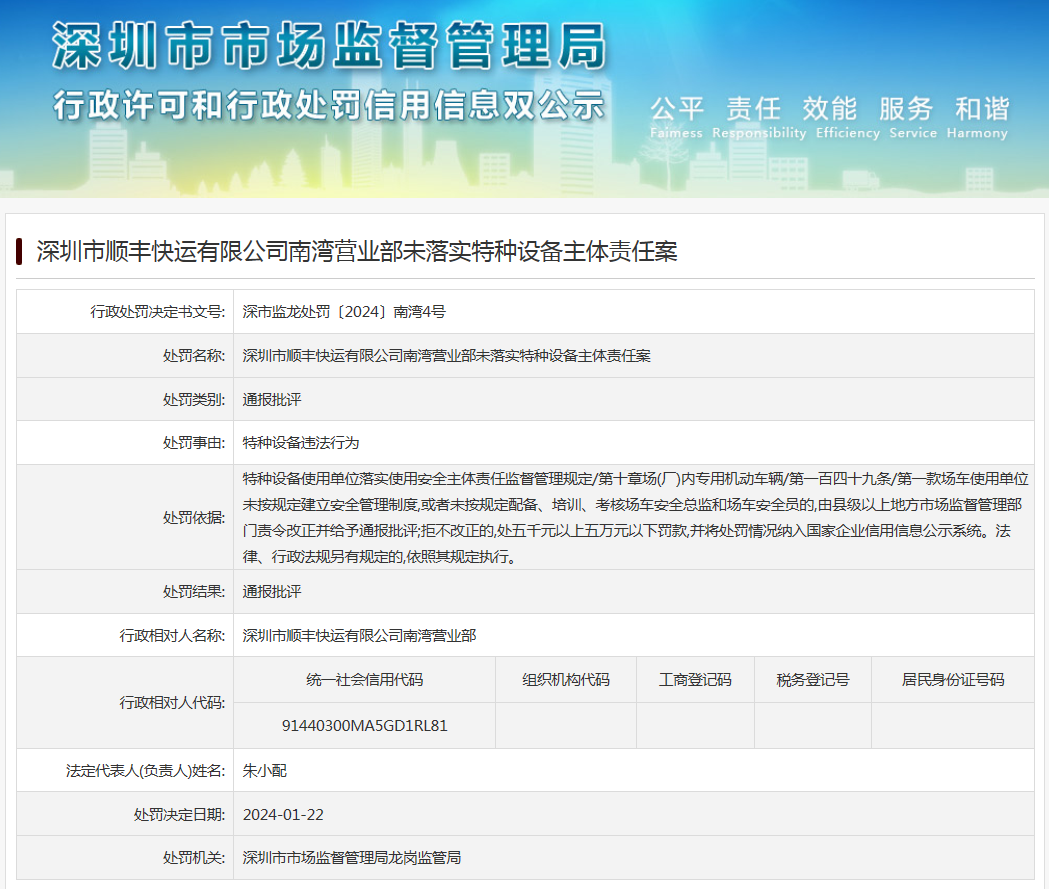Click the 组织机构代码 column header
Viewport: 1049px width, 889px height.
point(566,680)
